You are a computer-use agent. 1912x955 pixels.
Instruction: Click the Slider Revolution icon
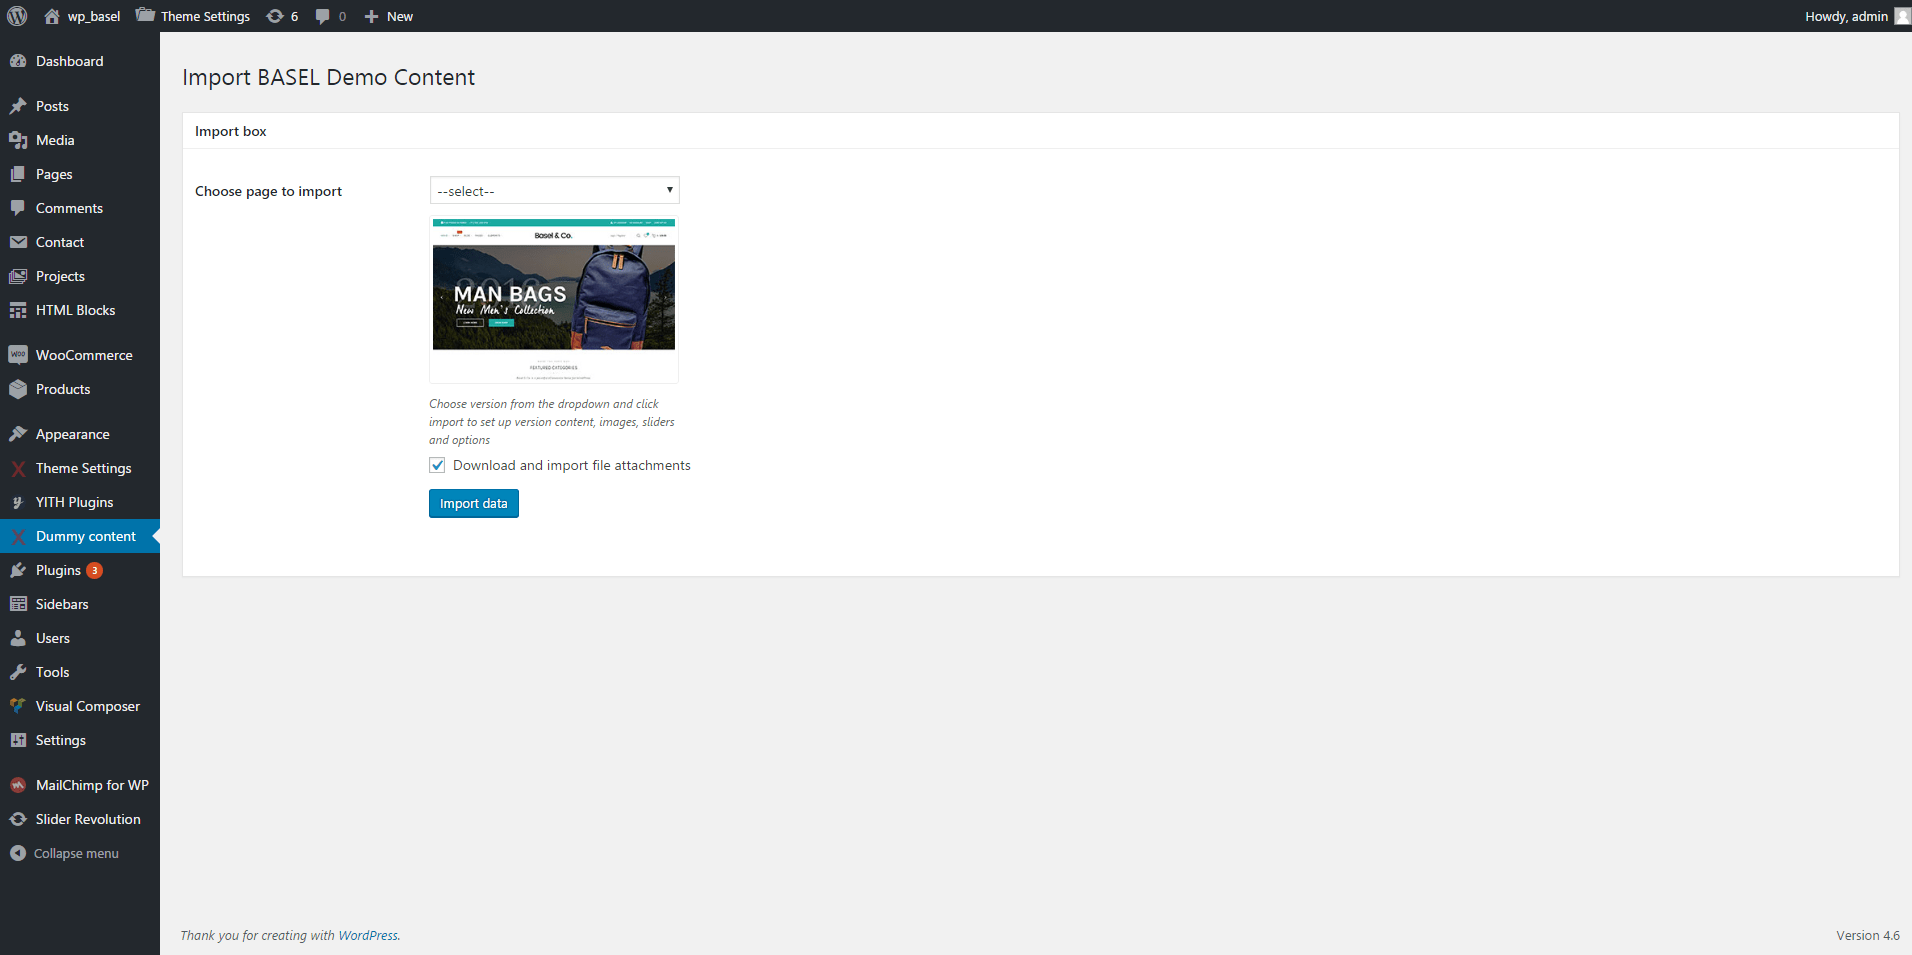[18, 819]
